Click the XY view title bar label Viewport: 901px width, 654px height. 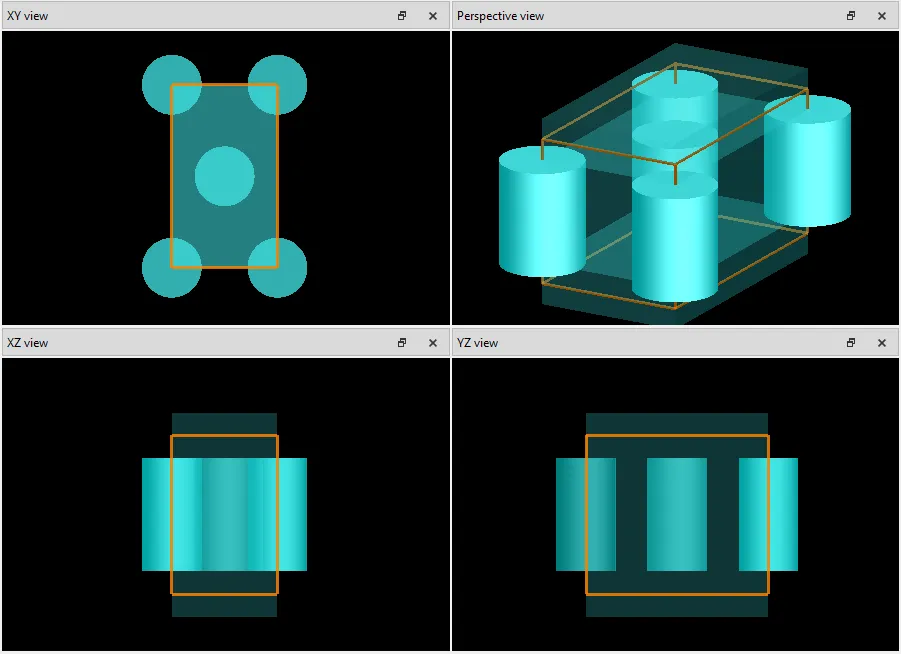click(28, 16)
